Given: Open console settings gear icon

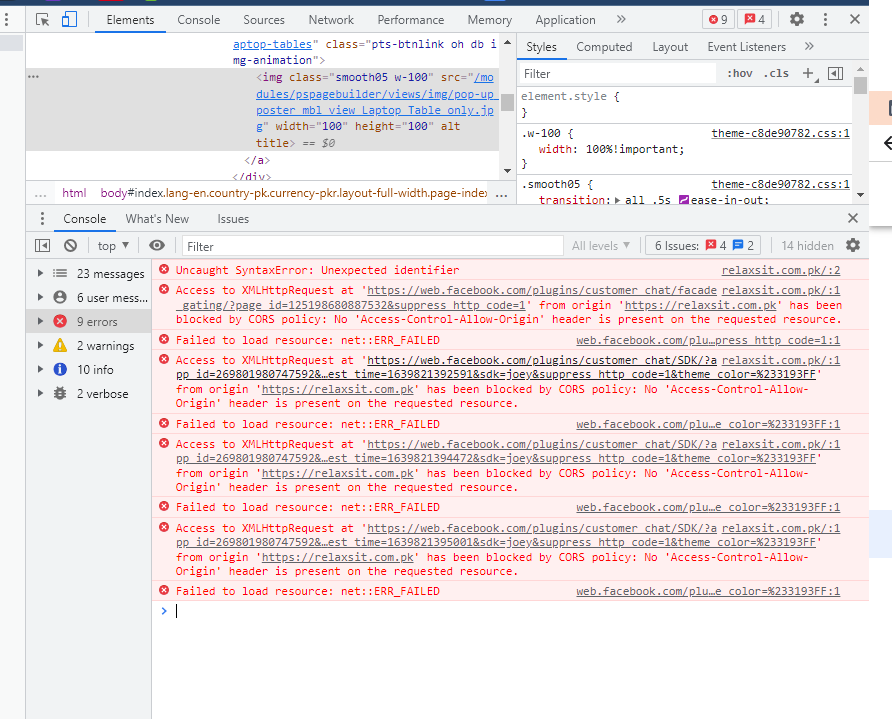Looking at the screenshot, I should (x=852, y=245).
